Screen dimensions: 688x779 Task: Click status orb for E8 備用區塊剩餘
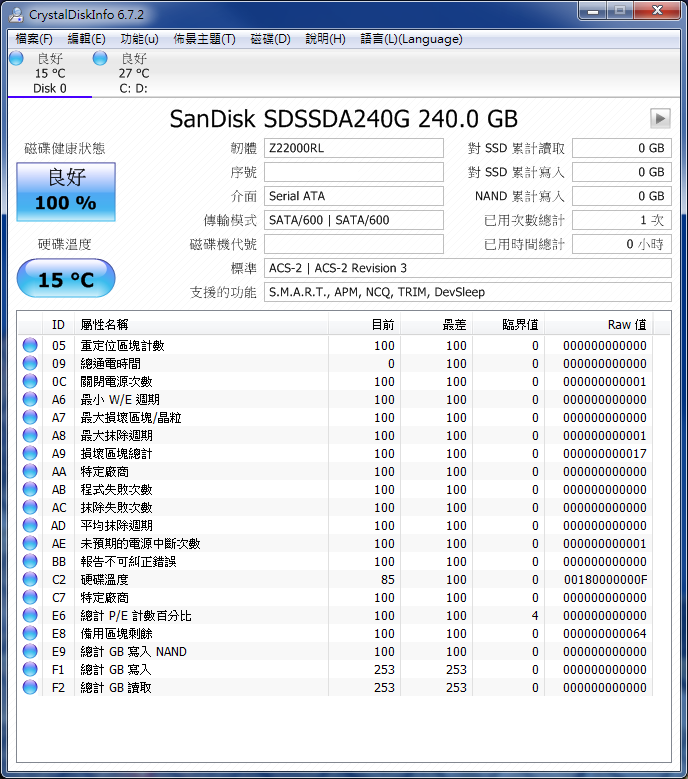pos(30,633)
